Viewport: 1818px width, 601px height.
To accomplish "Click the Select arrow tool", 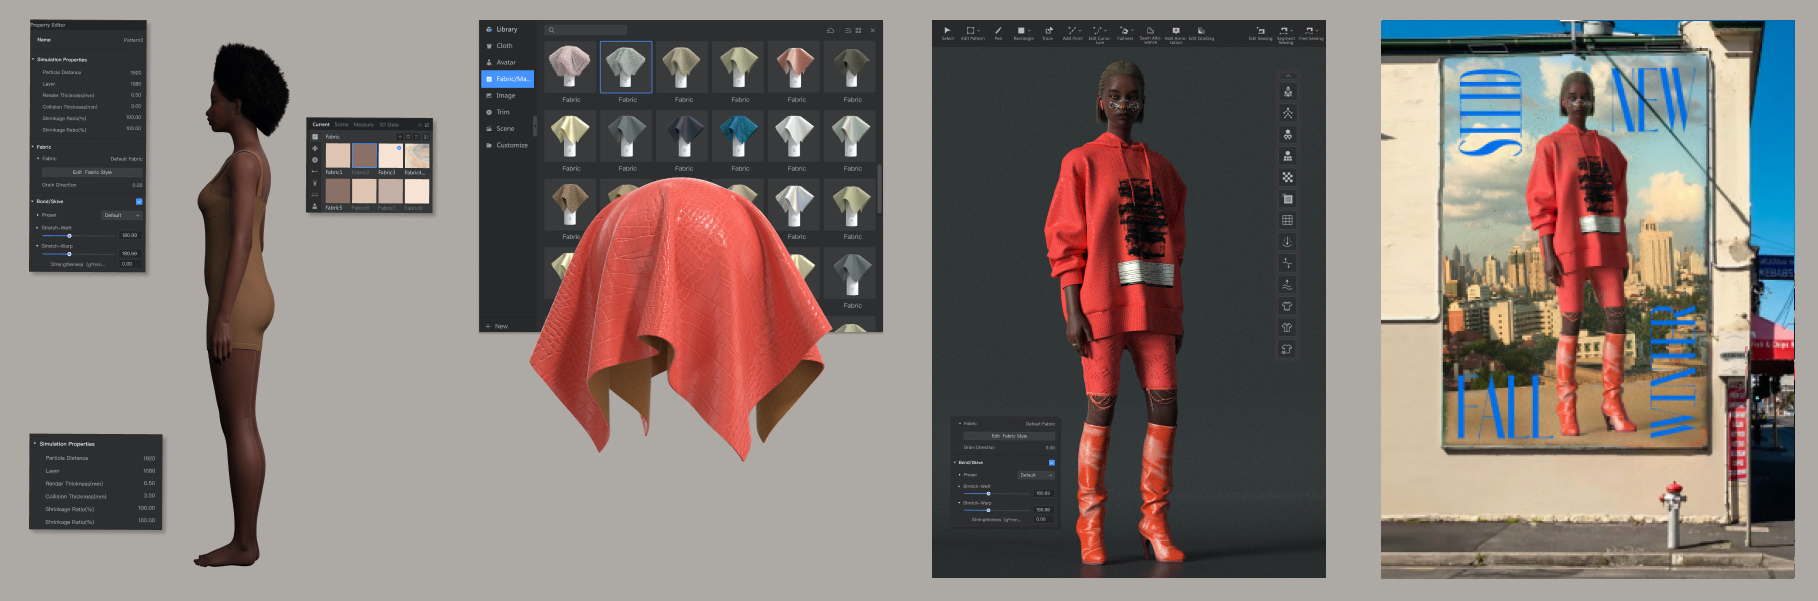I will (947, 31).
